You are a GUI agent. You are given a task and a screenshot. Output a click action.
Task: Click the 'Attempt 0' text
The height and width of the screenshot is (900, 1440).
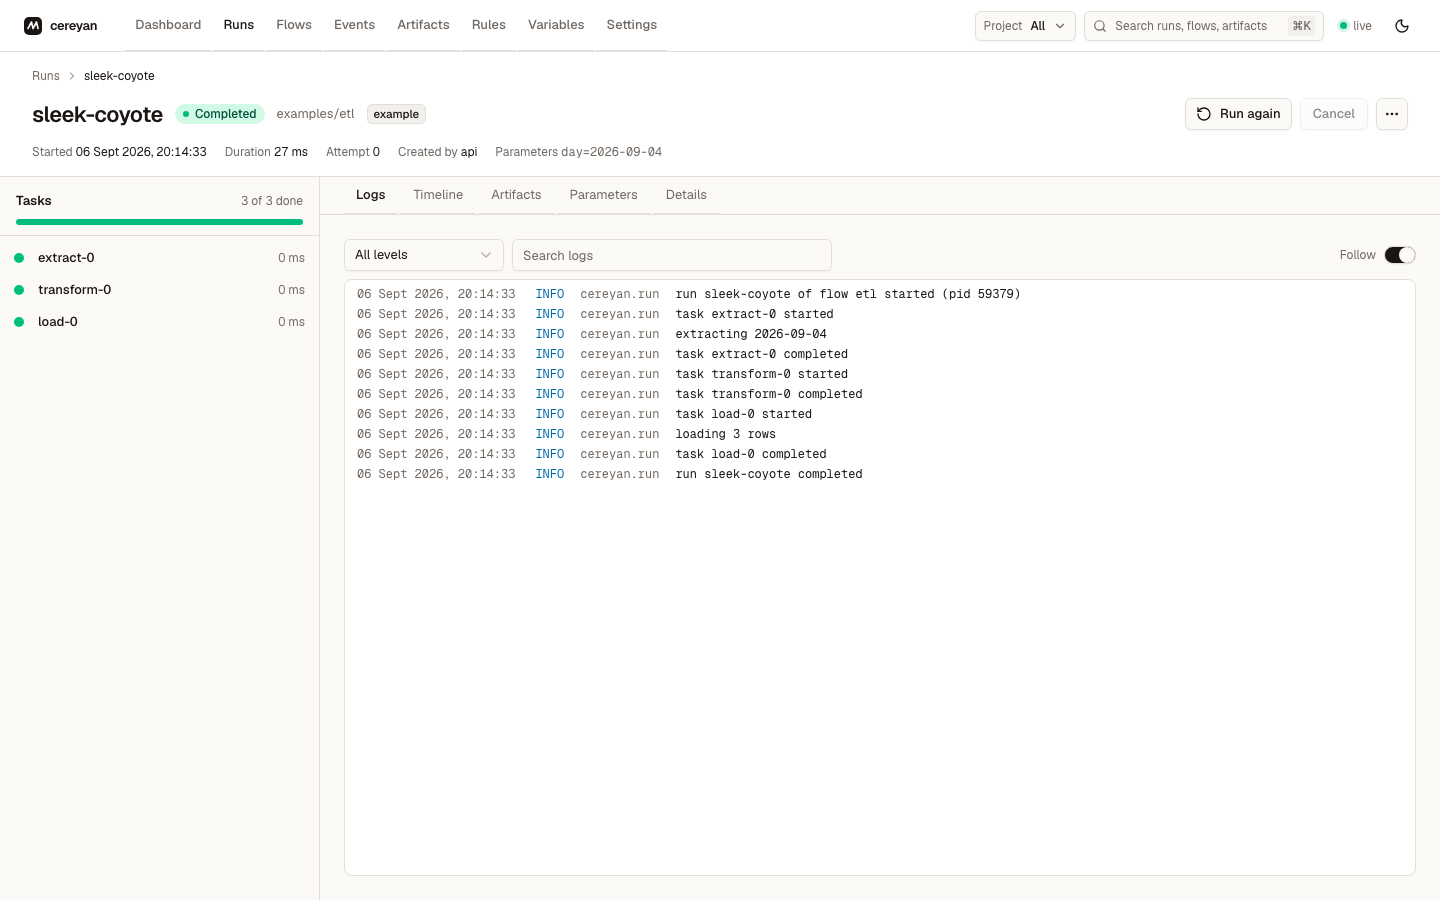[353, 152]
